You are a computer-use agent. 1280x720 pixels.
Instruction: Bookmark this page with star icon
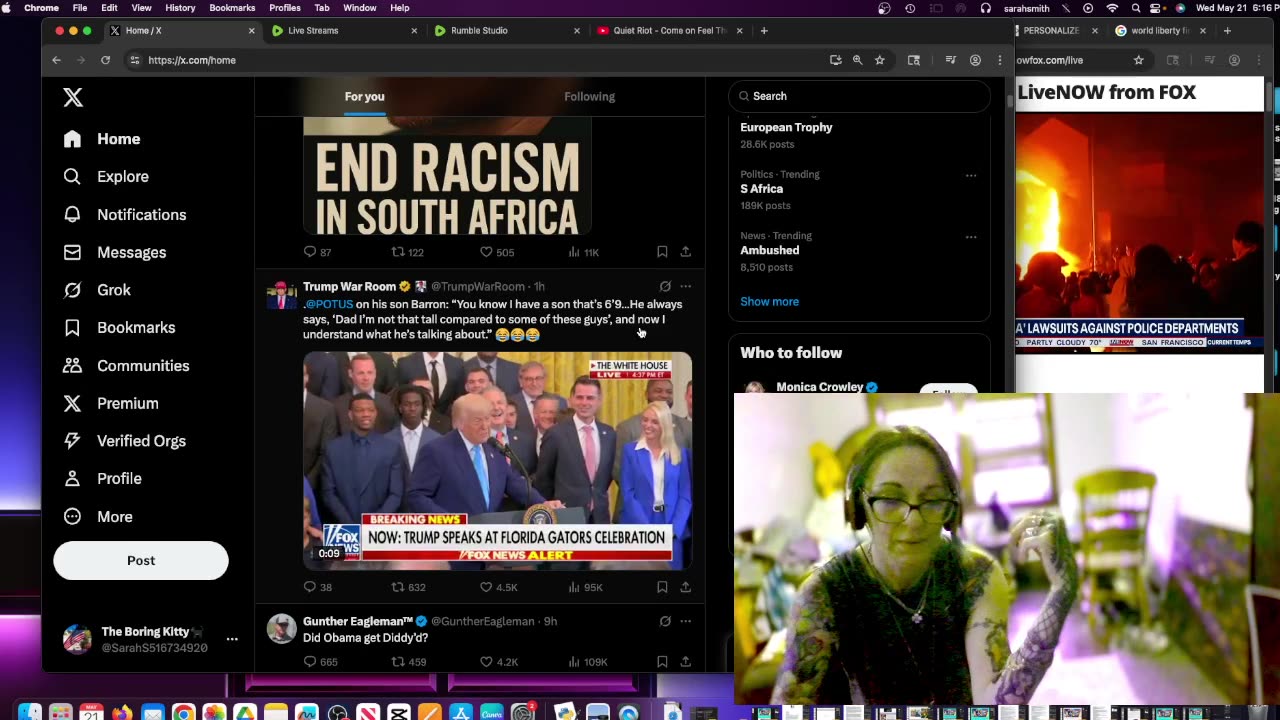pyautogui.click(x=880, y=60)
